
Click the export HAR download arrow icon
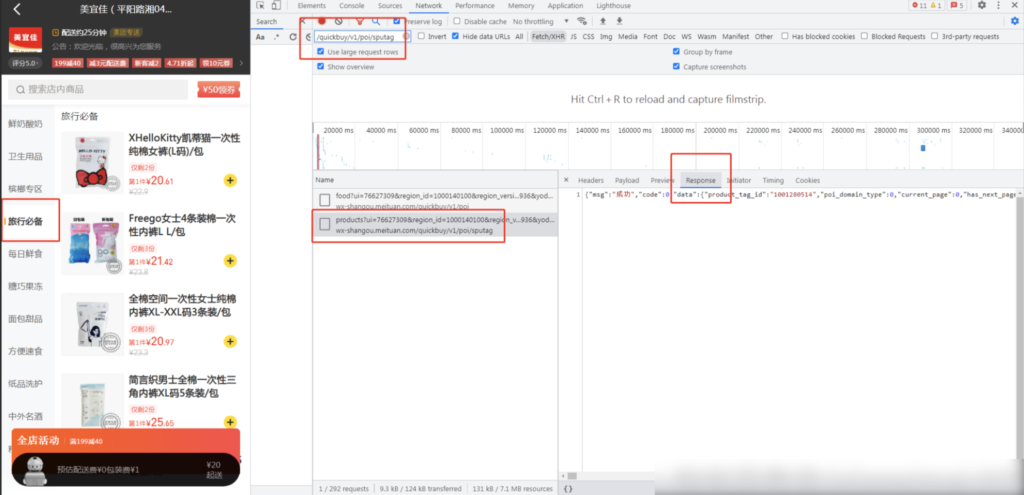click(618, 21)
